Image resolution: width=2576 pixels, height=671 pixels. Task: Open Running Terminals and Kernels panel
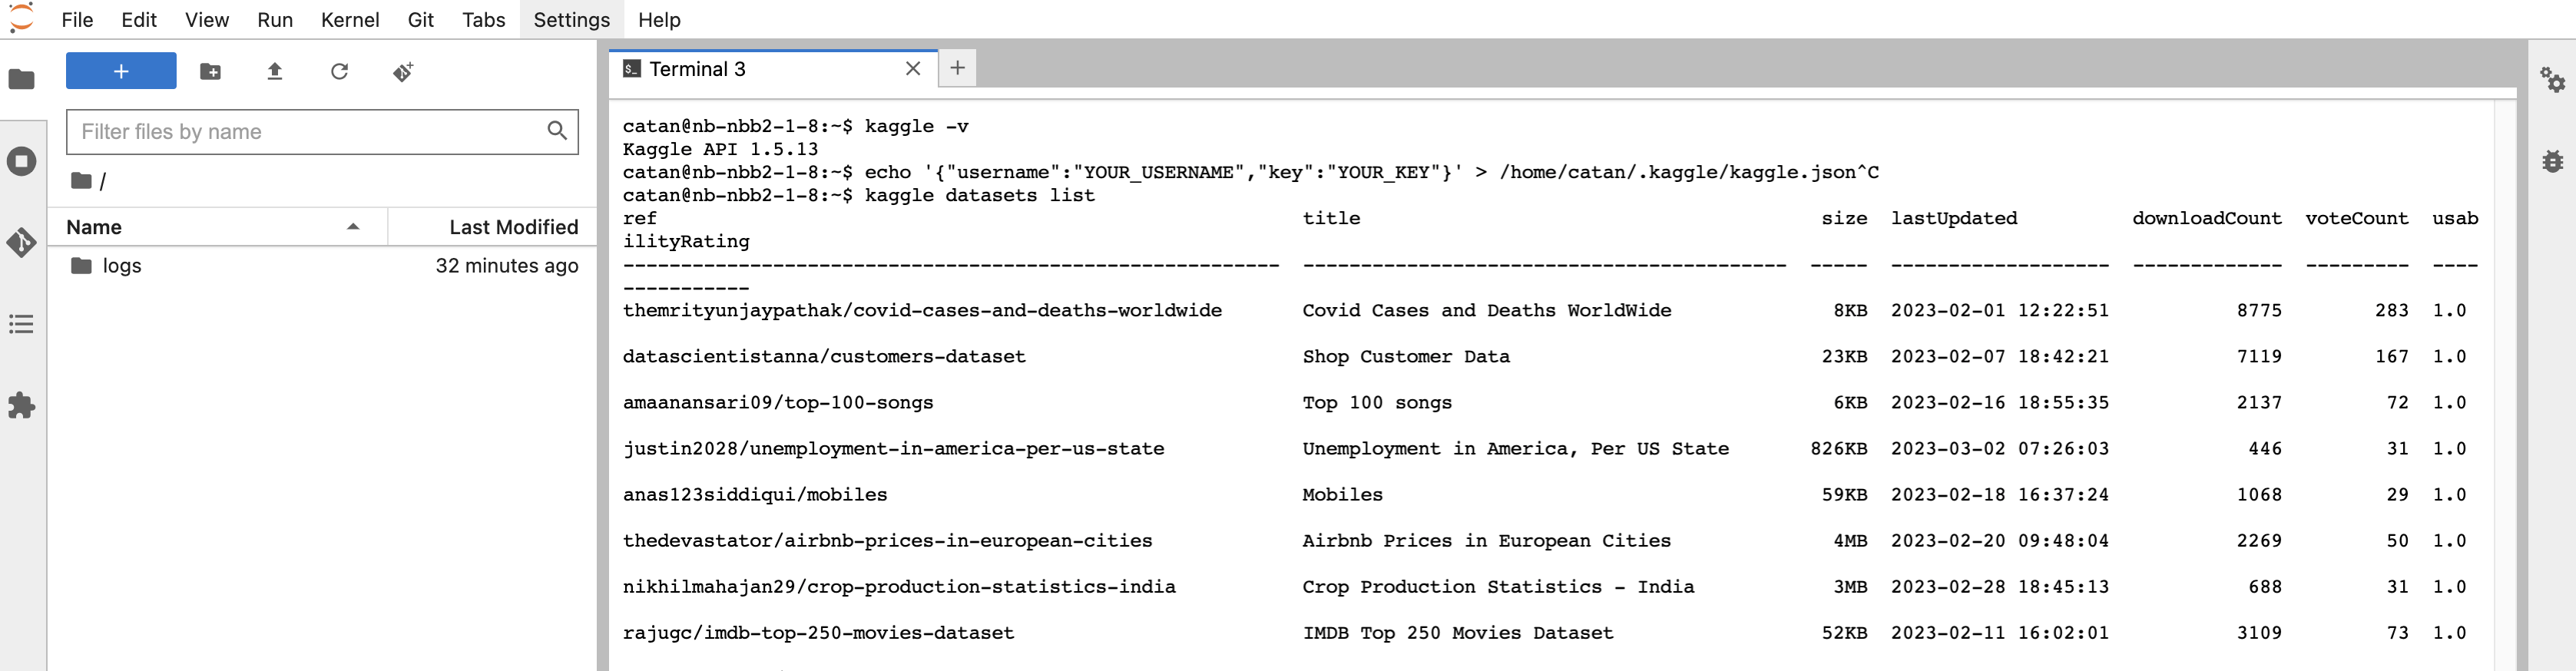click(x=22, y=161)
